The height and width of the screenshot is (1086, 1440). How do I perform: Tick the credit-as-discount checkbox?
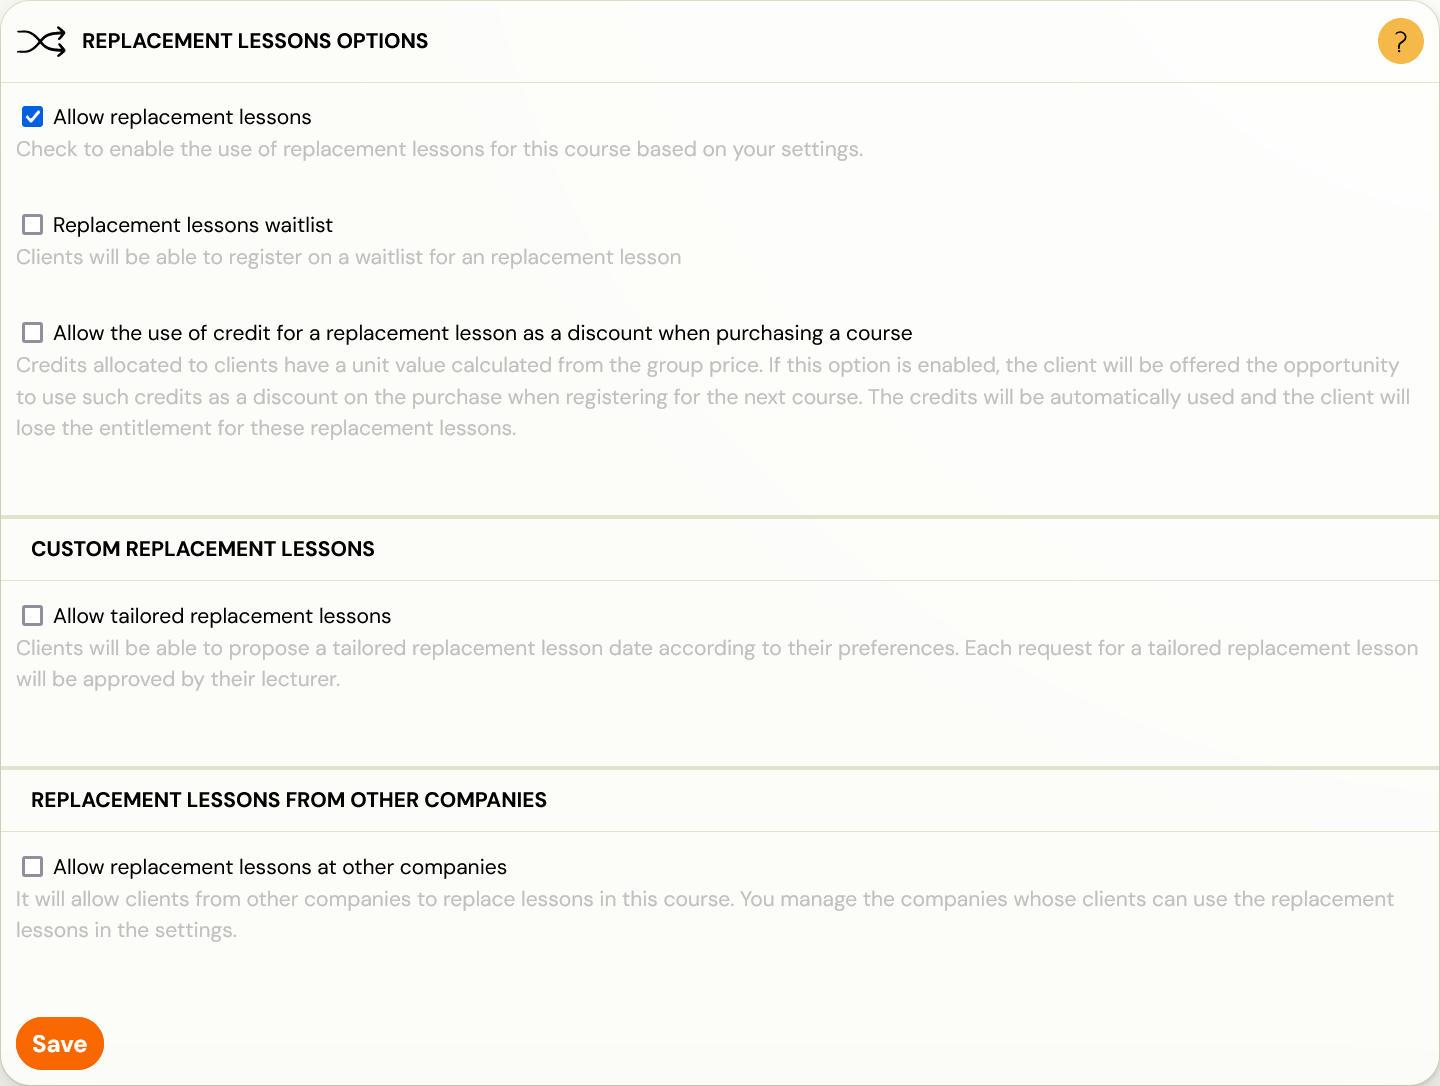pyautogui.click(x=33, y=333)
